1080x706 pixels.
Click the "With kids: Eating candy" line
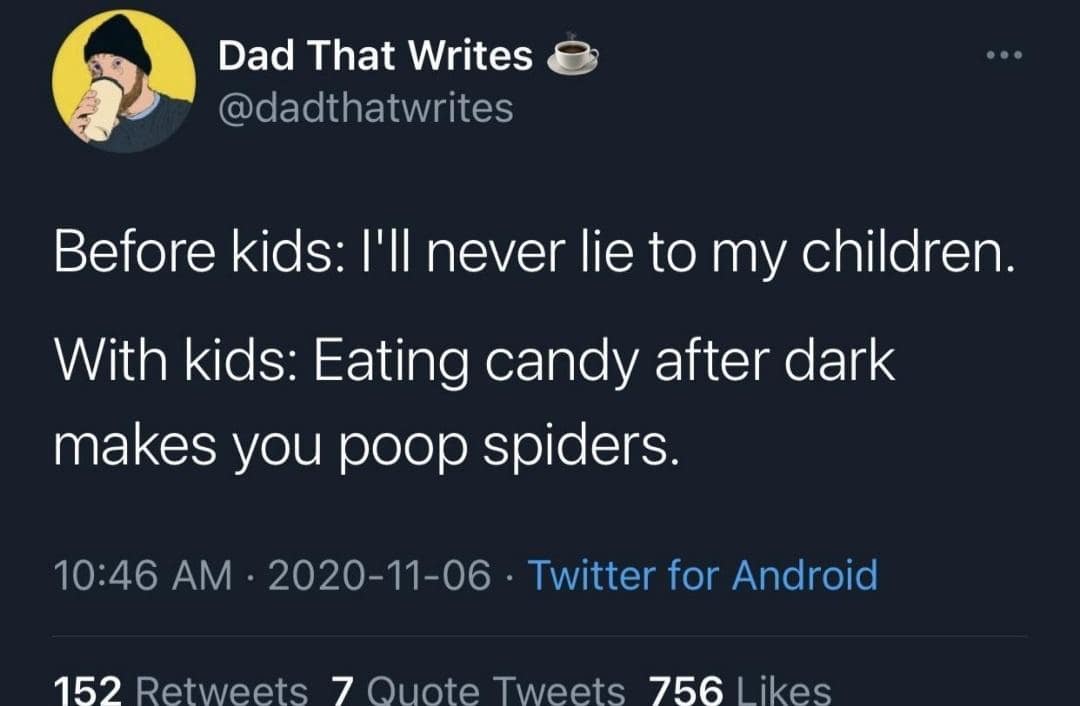point(473,361)
